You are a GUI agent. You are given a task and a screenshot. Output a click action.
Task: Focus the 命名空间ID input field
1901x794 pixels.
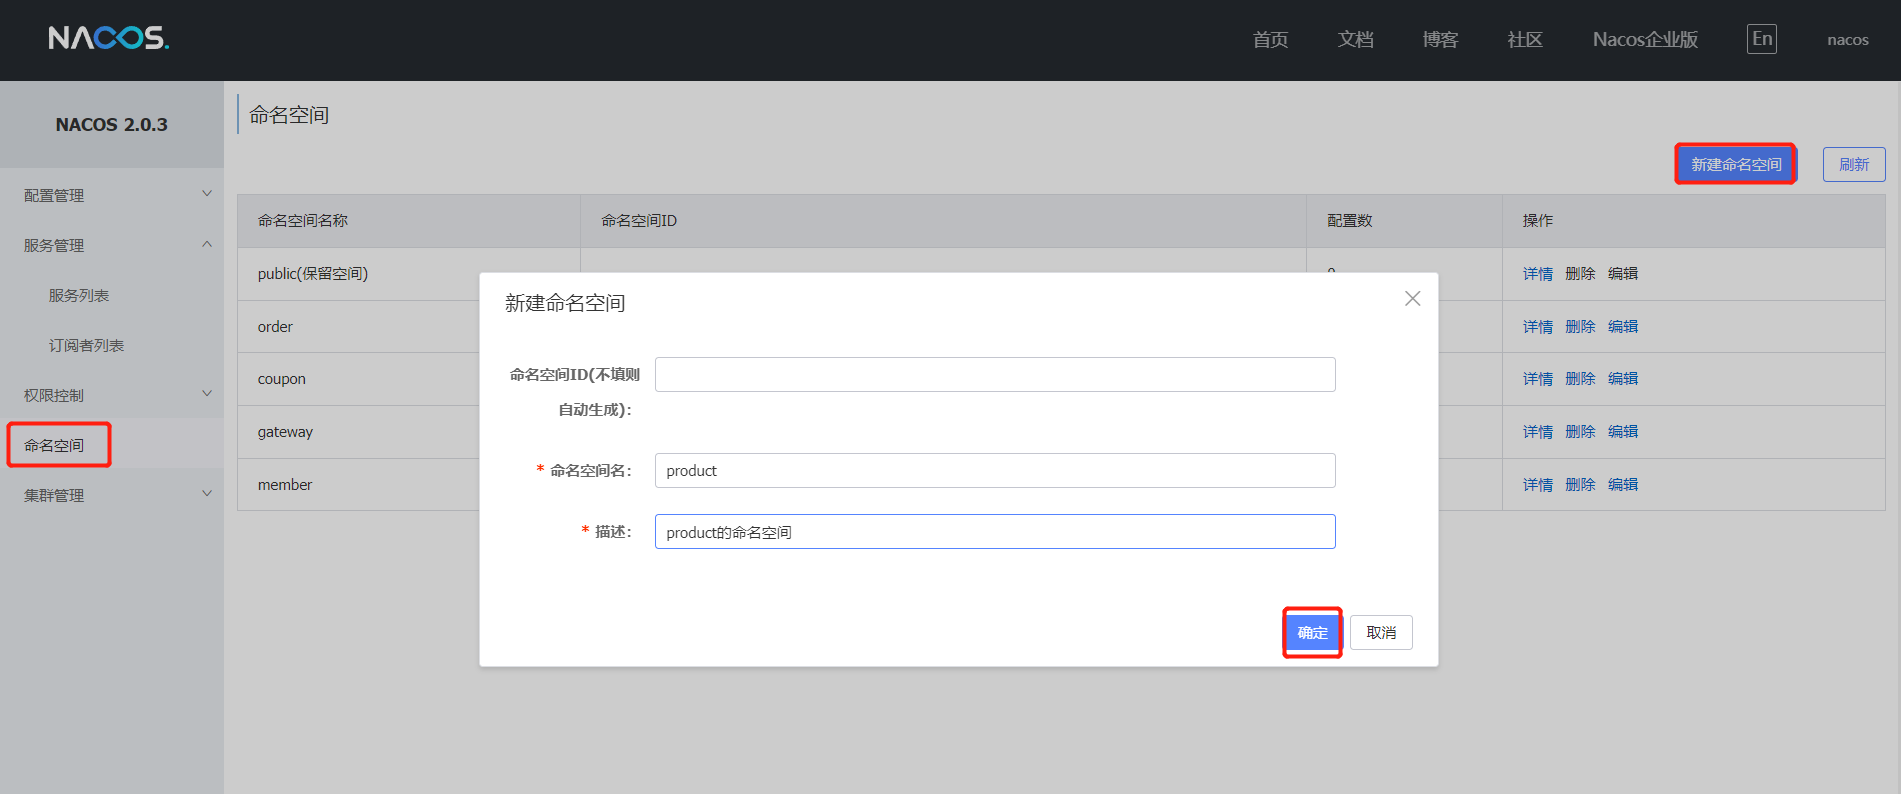(995, 374)
